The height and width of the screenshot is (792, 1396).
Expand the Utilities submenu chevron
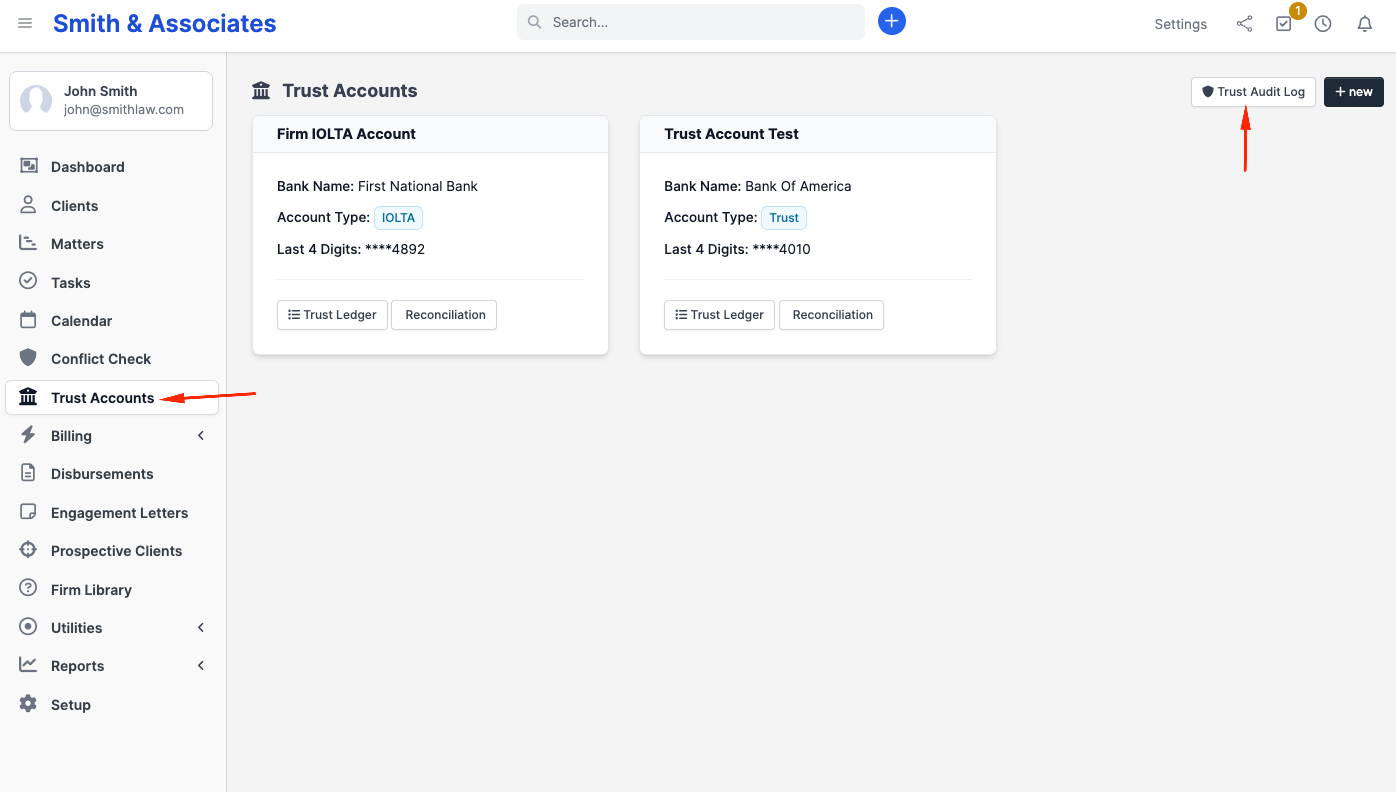coord(201,628)
